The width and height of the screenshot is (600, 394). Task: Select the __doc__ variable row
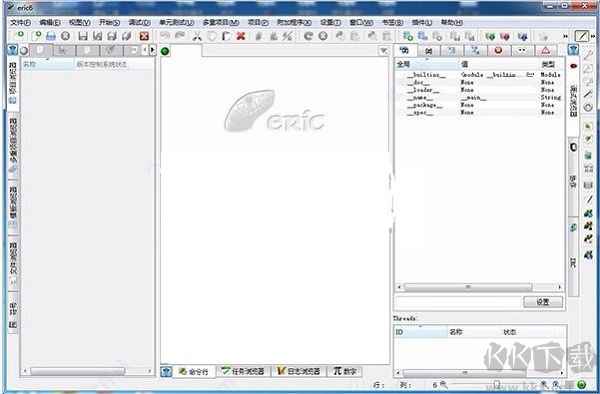pos(479,82)
